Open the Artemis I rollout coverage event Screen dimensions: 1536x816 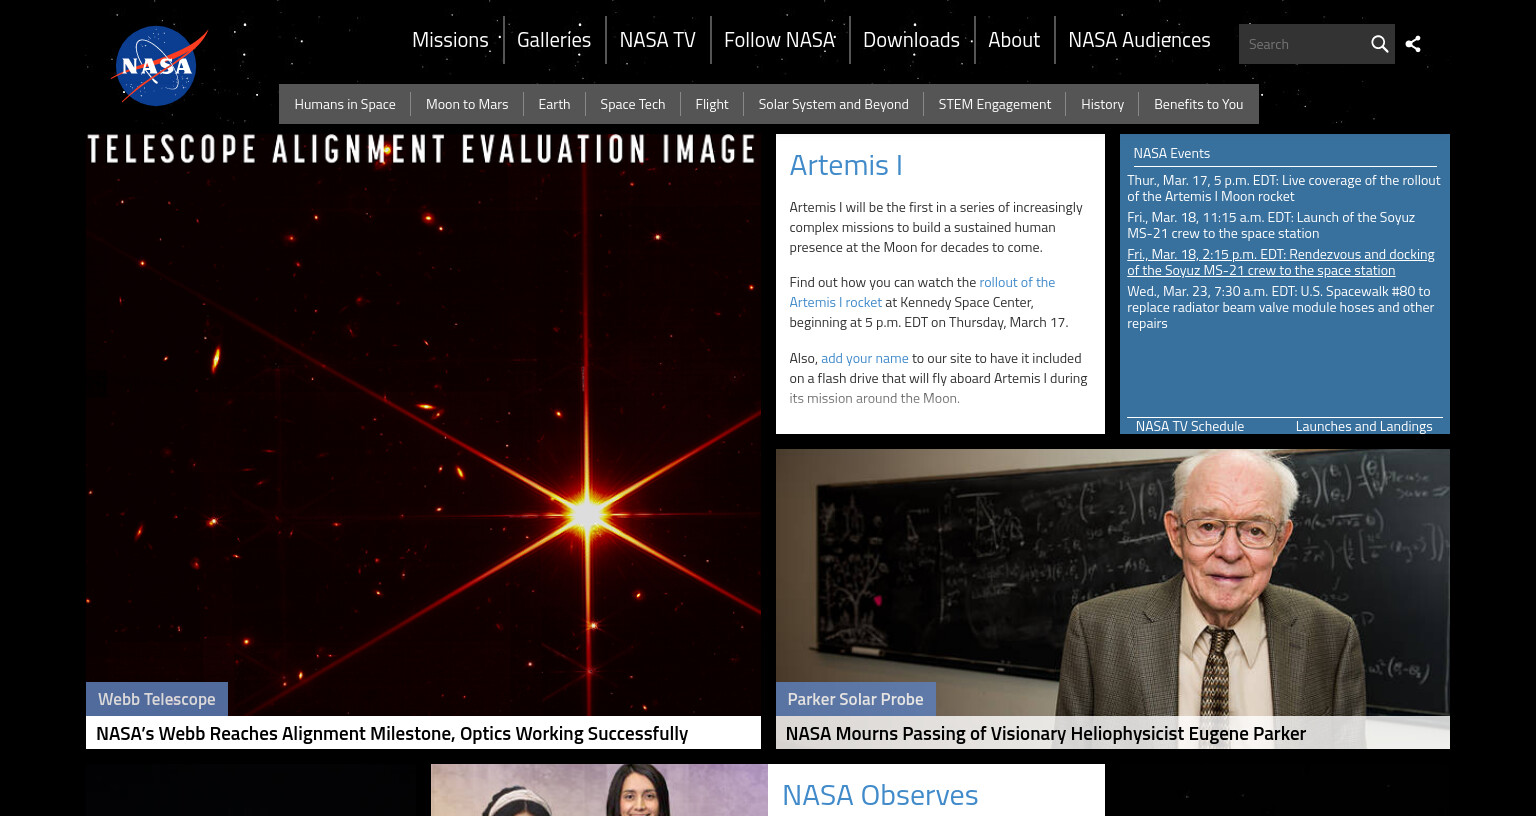[x=1284, y=188]
